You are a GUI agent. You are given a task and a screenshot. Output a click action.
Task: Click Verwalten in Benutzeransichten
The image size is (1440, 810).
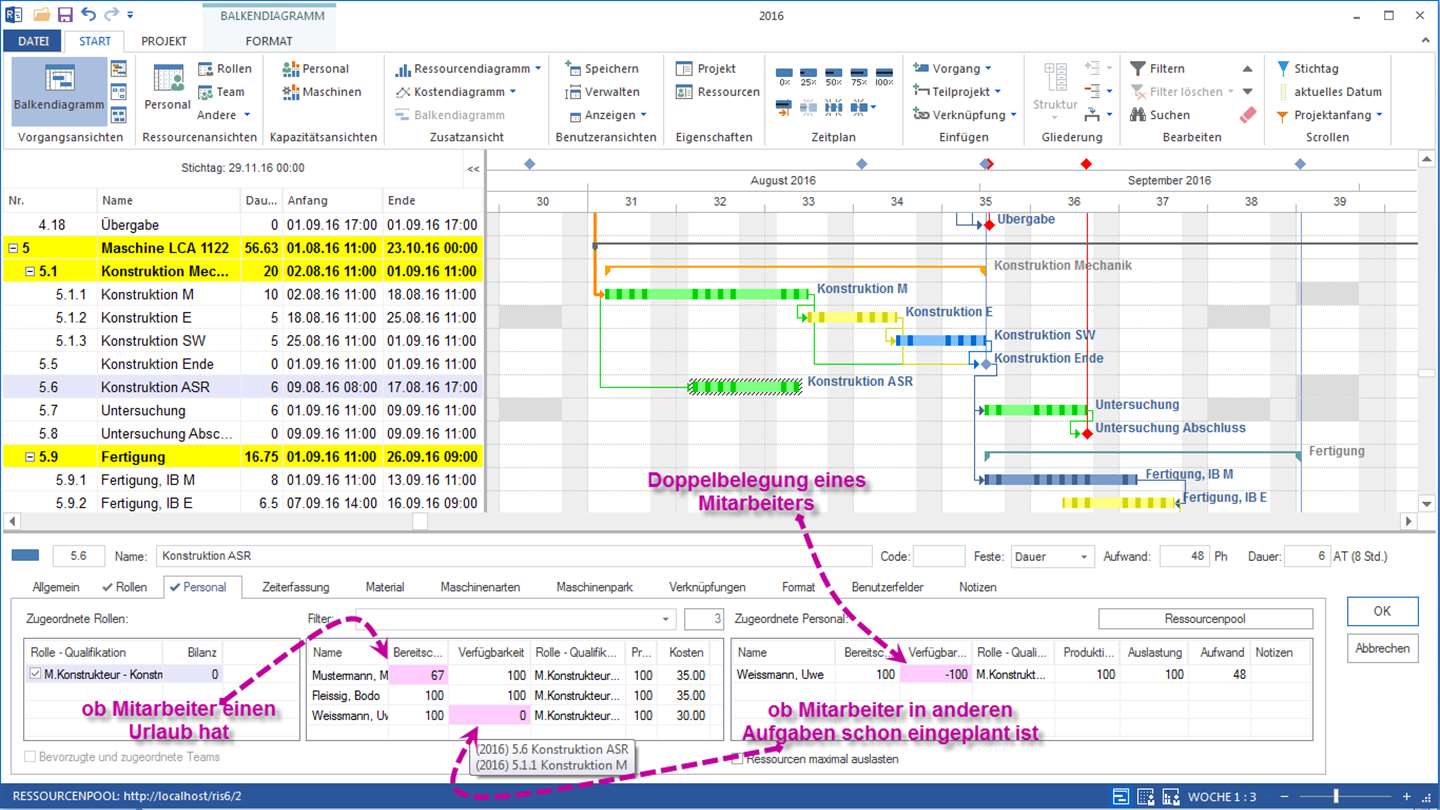[602, 91]
